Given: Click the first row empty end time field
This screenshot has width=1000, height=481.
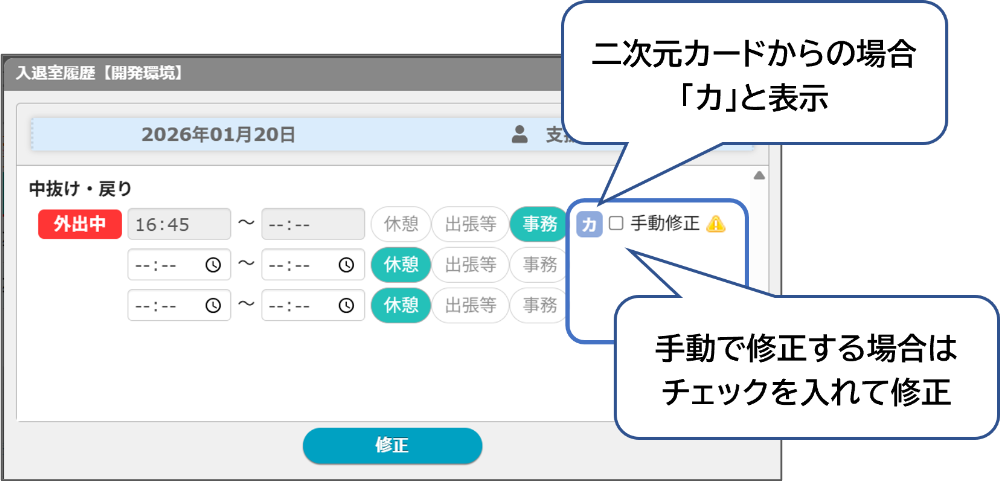Looking at the screenshot, I should [313, 224].
